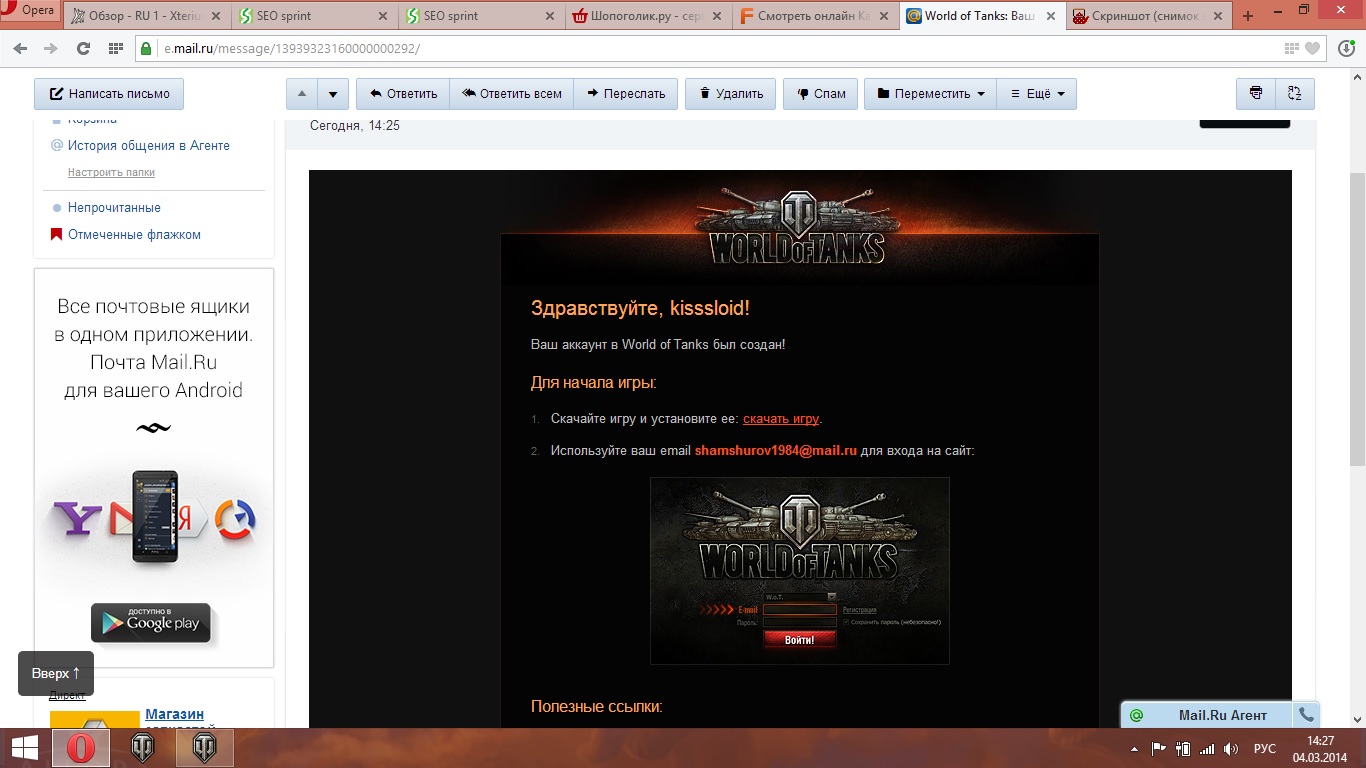Print the message with printer icon
Screen dimensions: 1366x768
(1256, 94)
